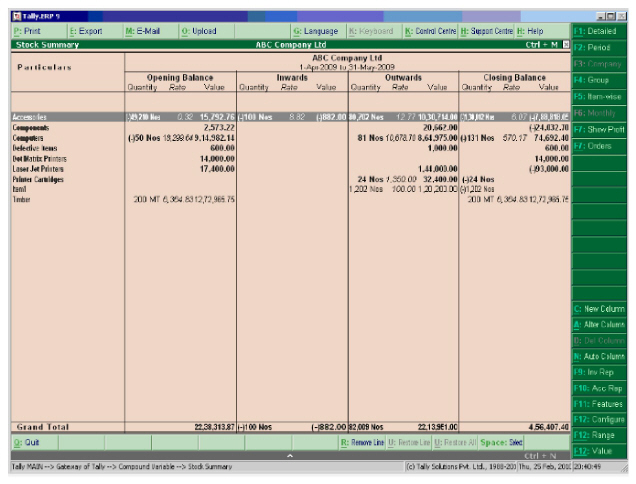Open H: Support Centre
The width and height of the screenshot is (636, 484).
(486, 31)
